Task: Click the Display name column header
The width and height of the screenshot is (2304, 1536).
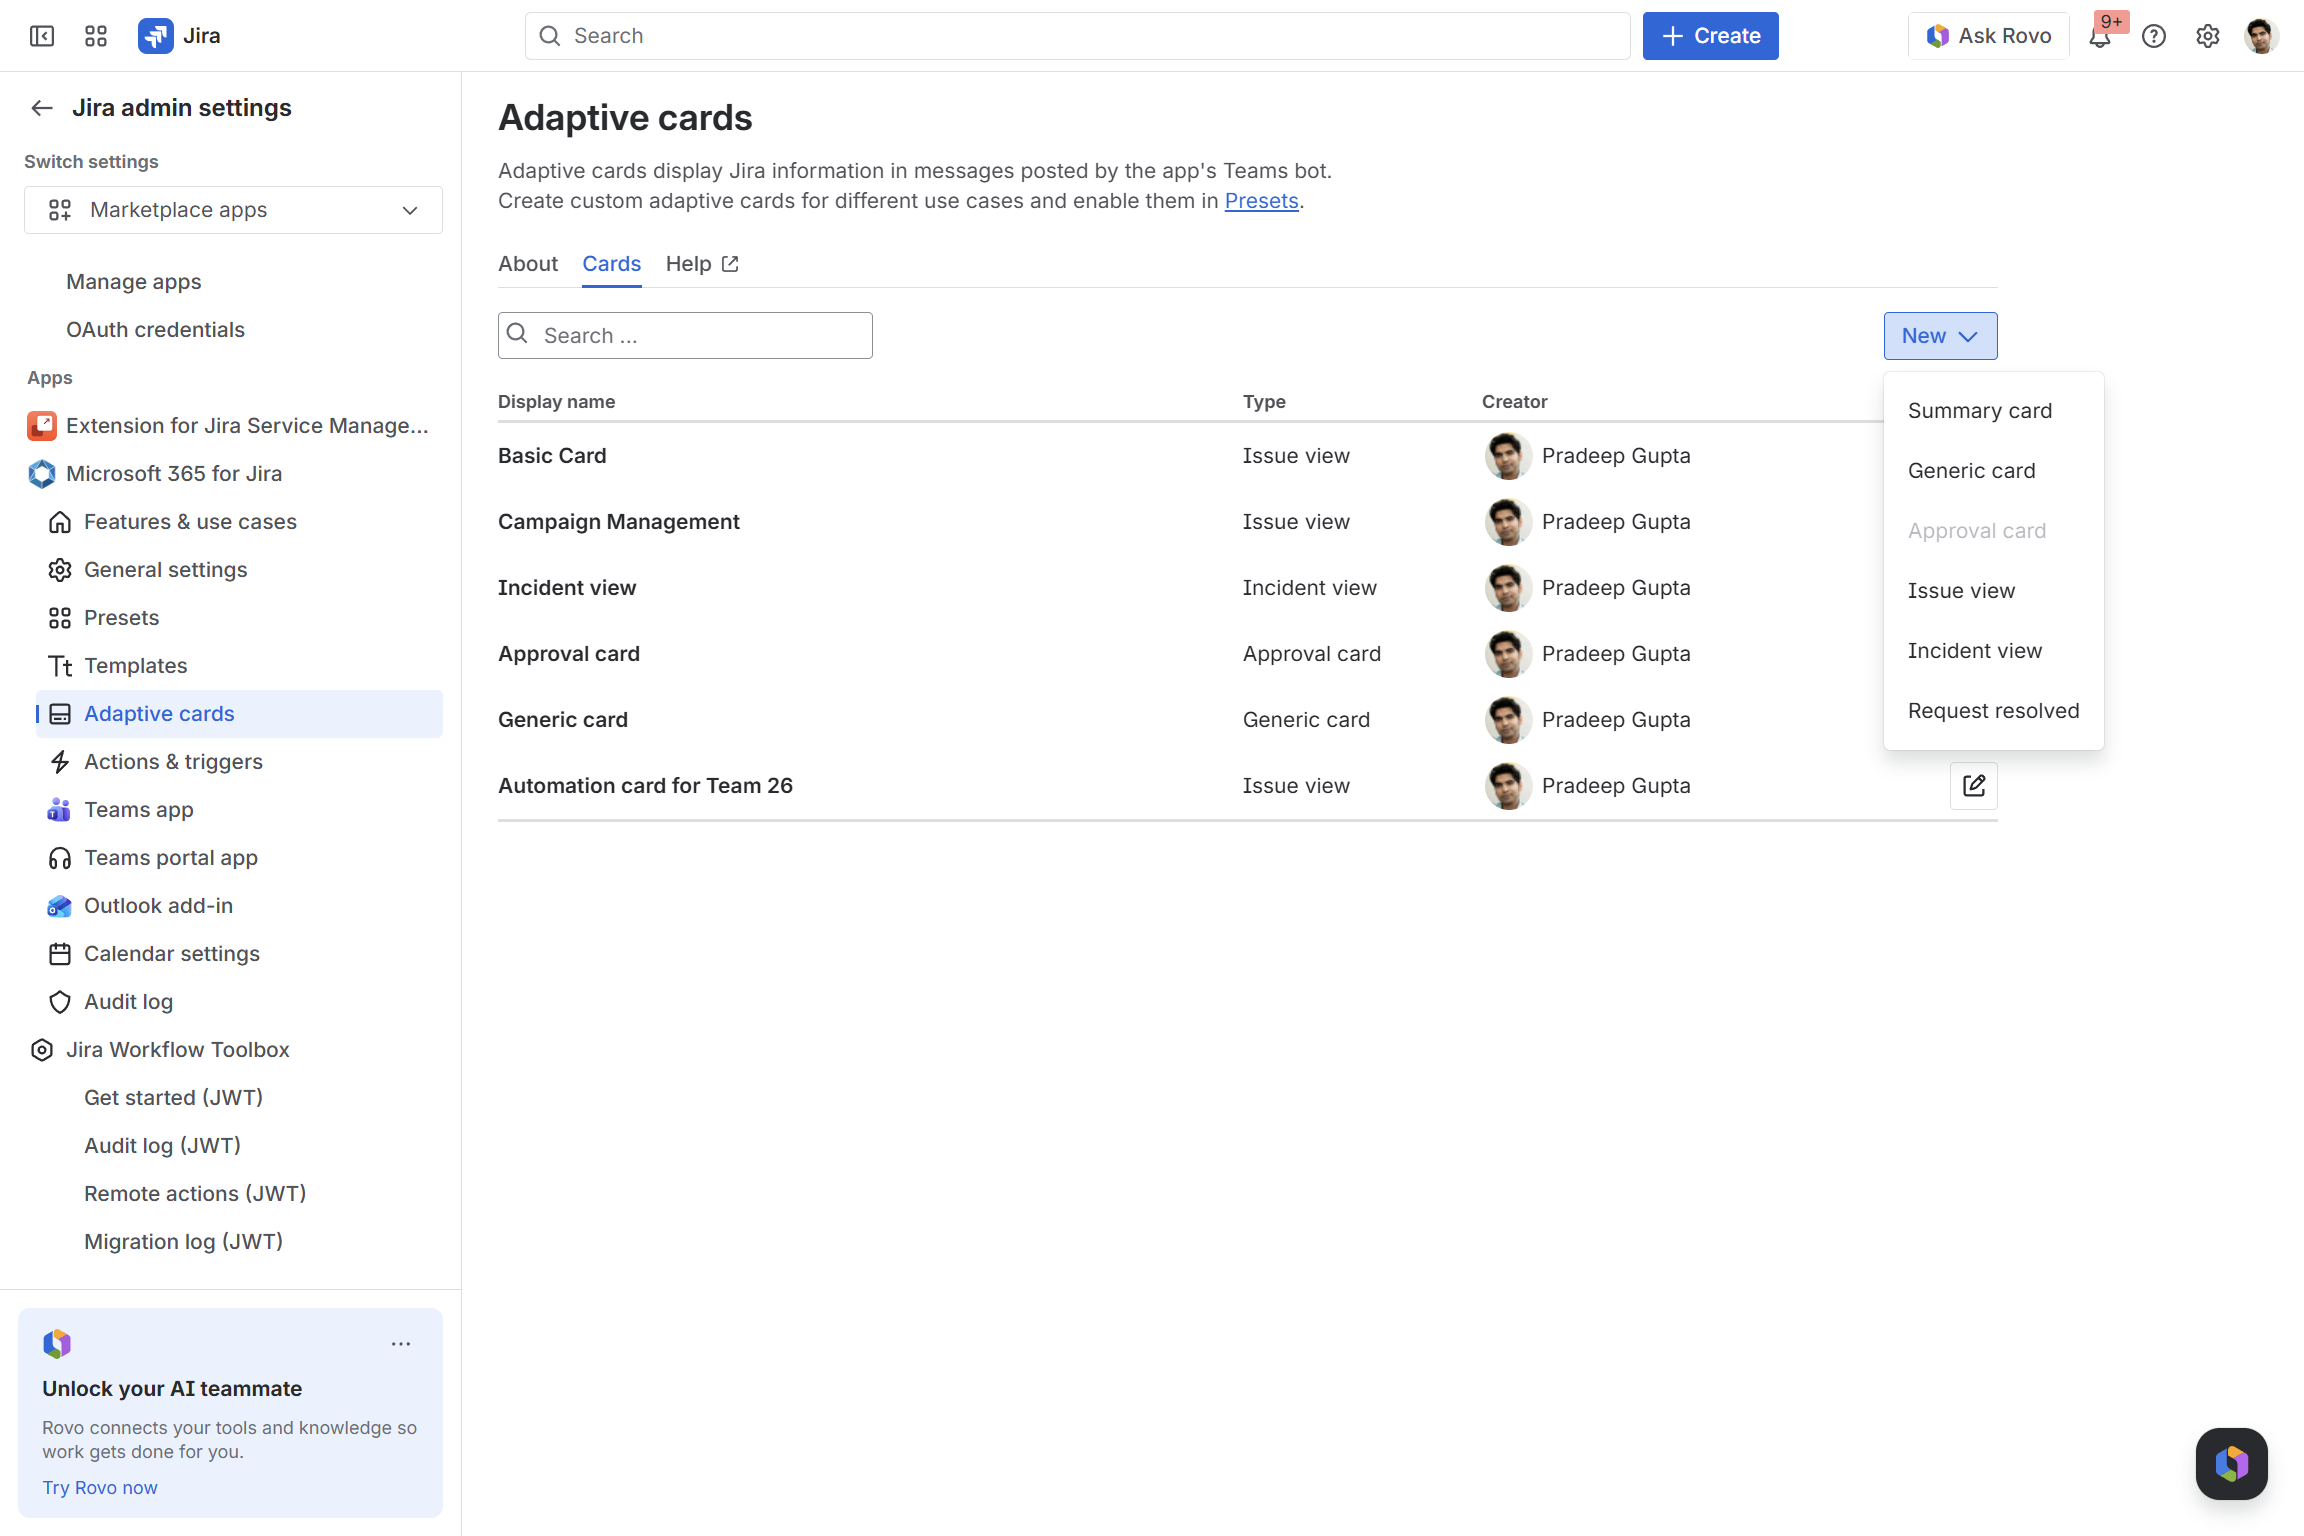Action: tap(556, 402)
